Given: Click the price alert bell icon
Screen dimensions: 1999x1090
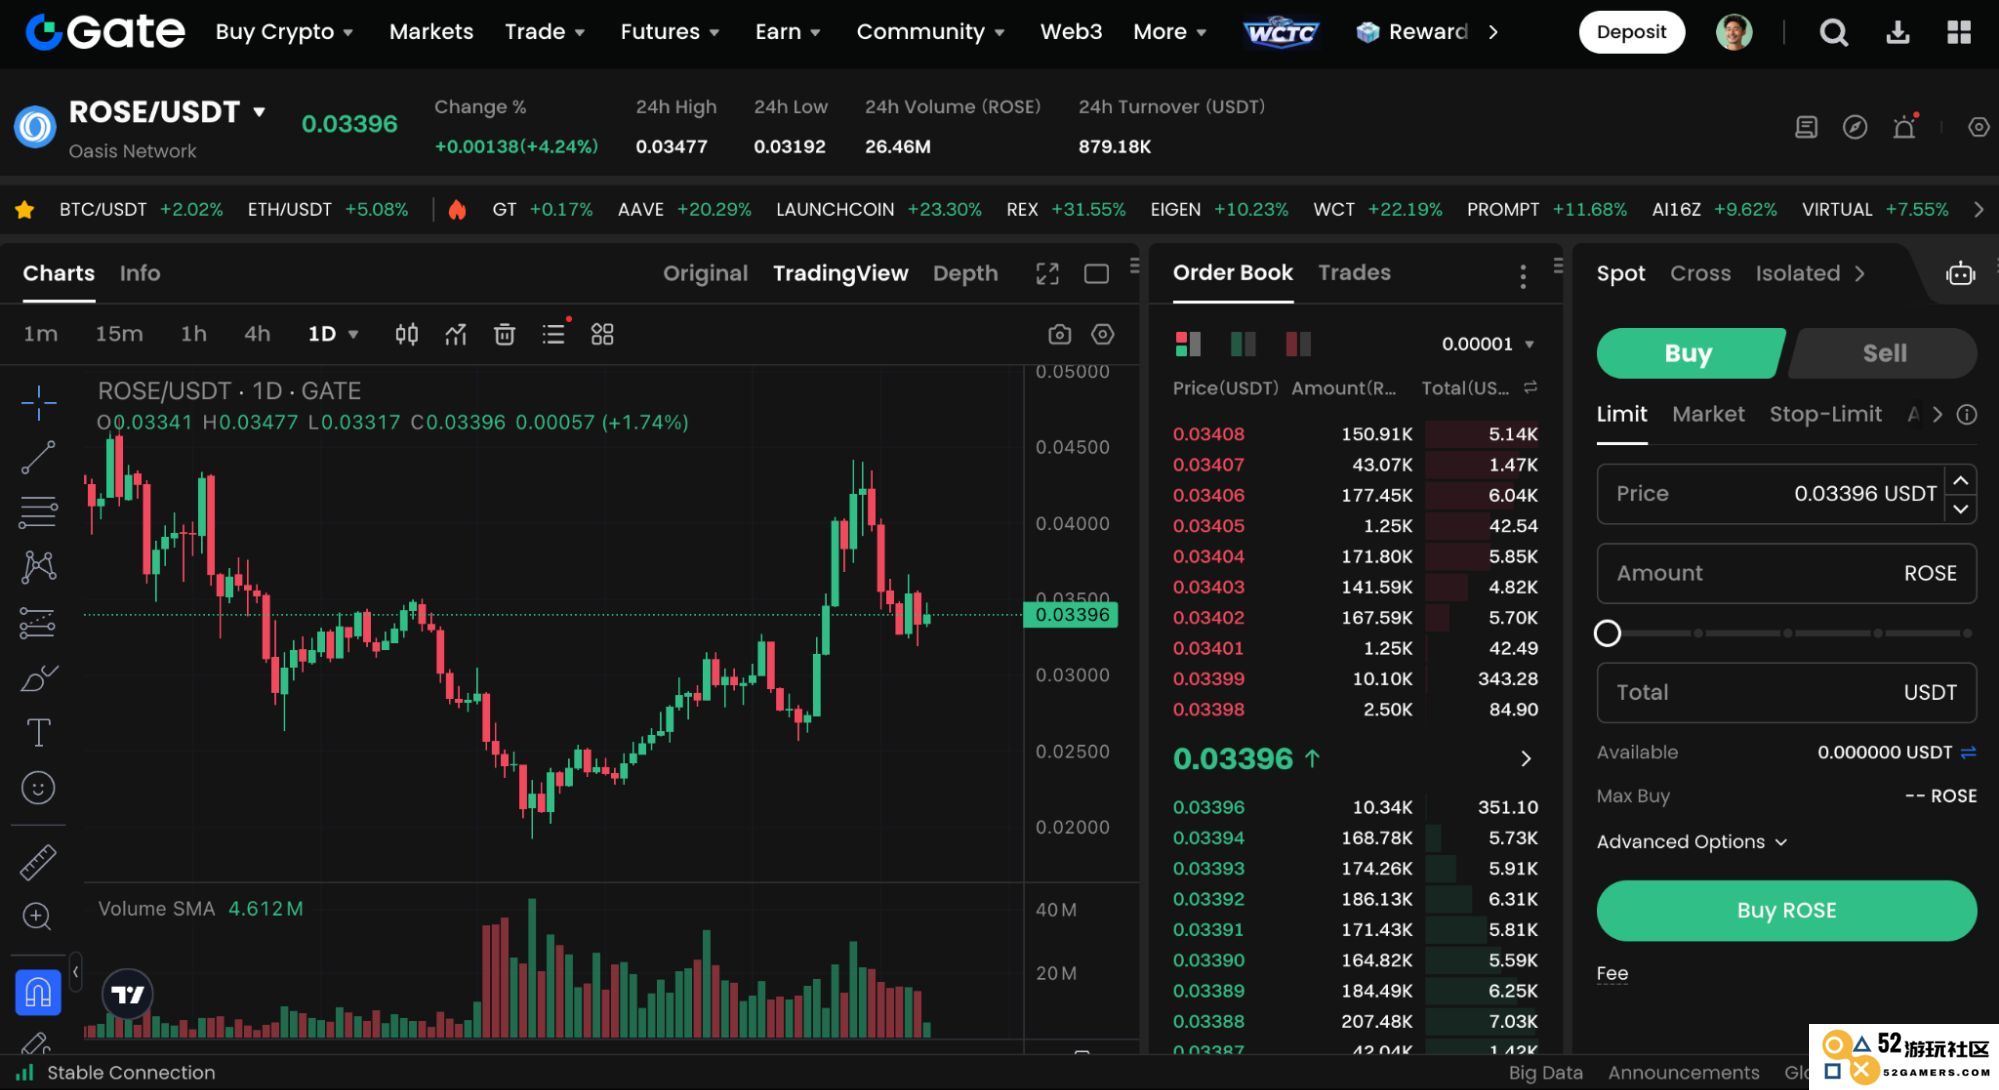Looking at the screenshot, I should pos(1904,127).
